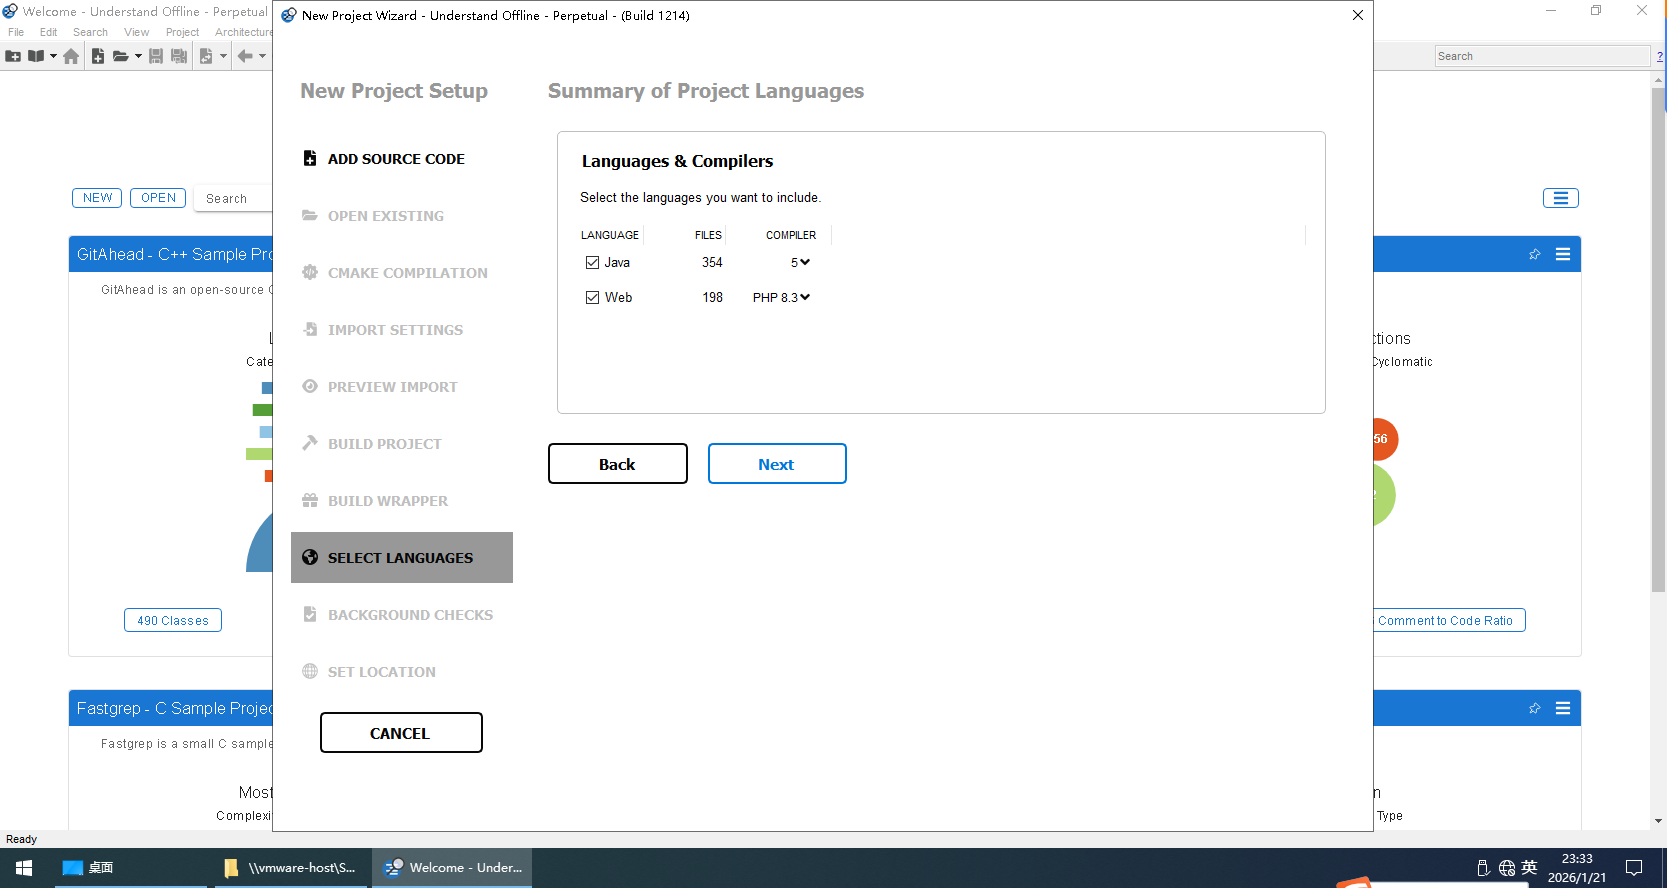The height and width of the screenshot is (888, 1667).
Task: Uncheck the Web language checkbox
Action: click(592, 297)
